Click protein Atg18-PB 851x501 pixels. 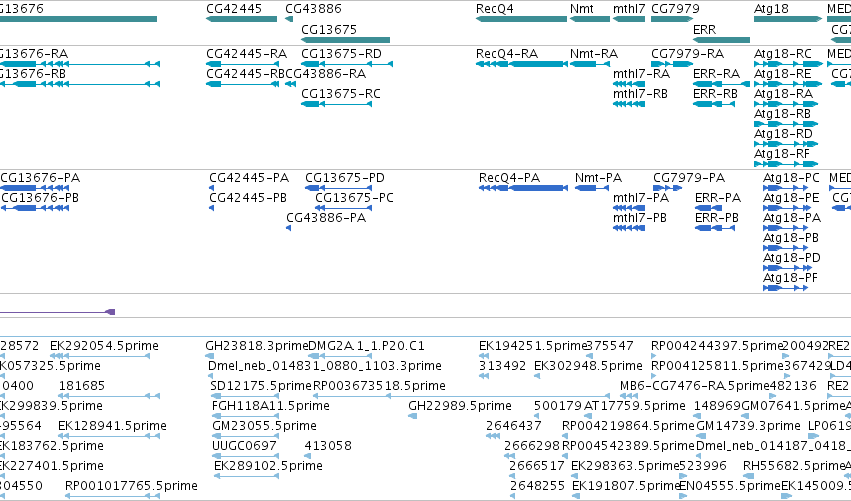(785, 248)
